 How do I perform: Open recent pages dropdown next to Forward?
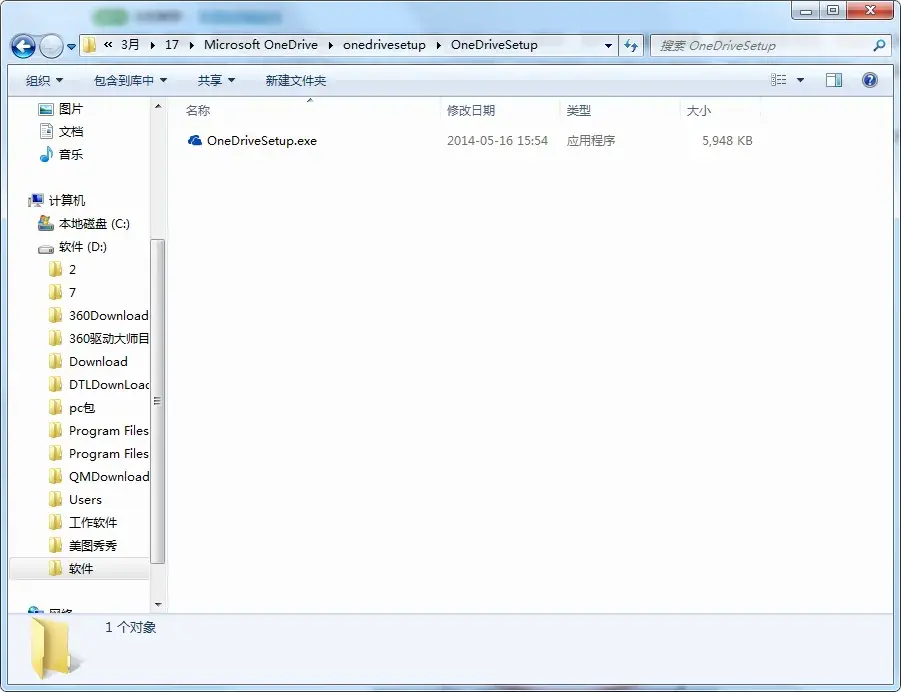coord(71,47)
